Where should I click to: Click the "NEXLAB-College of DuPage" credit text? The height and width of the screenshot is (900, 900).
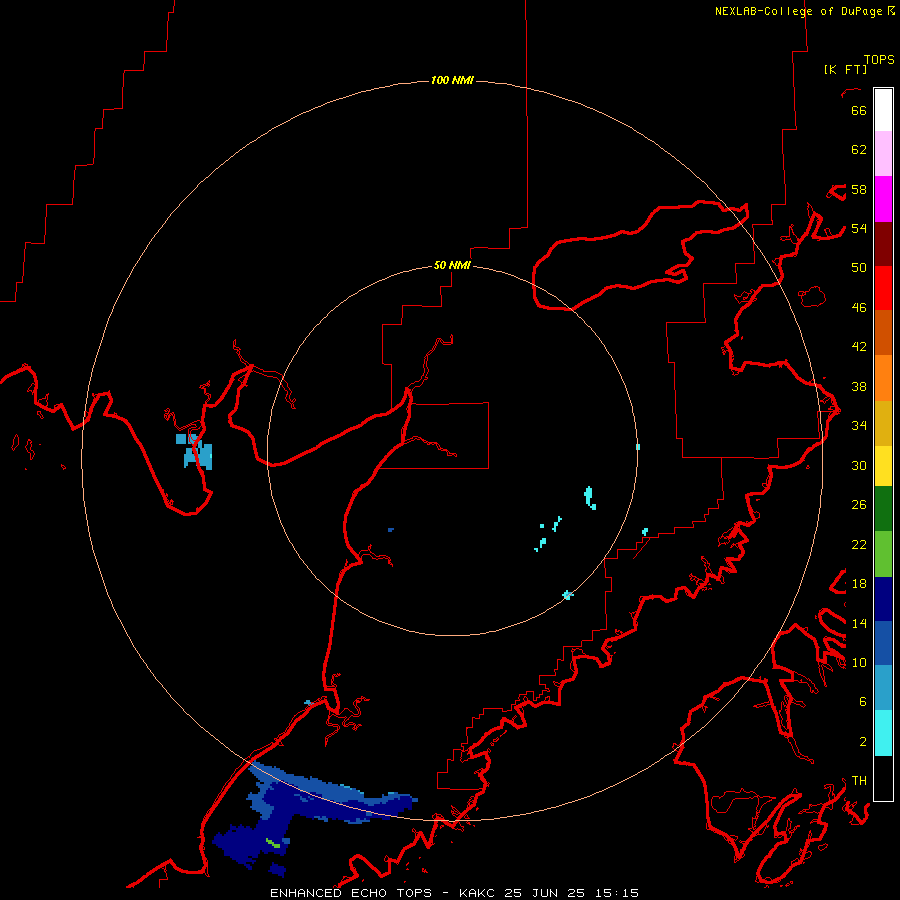pos(798,11)
